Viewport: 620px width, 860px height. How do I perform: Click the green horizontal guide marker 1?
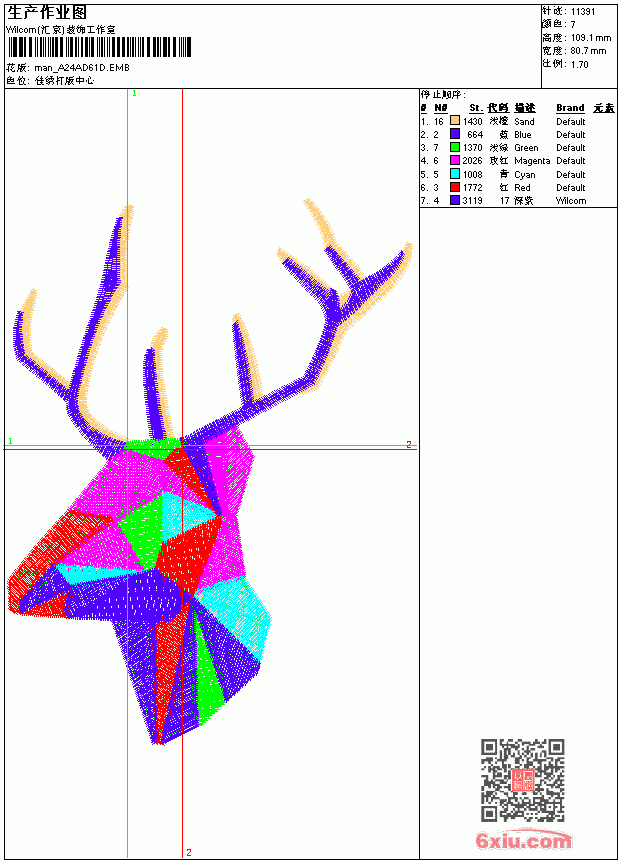pyautogui.click(x=10, y=441)
